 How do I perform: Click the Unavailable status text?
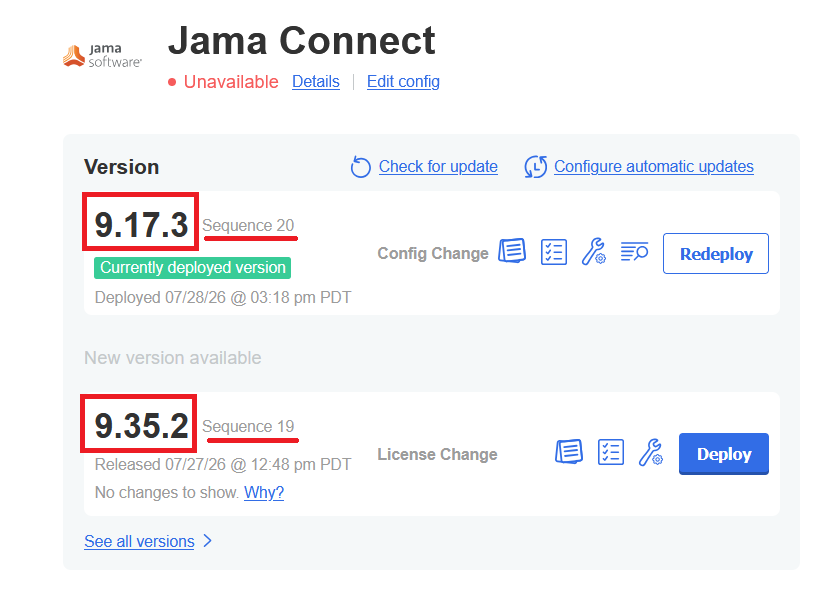point(231,82)
